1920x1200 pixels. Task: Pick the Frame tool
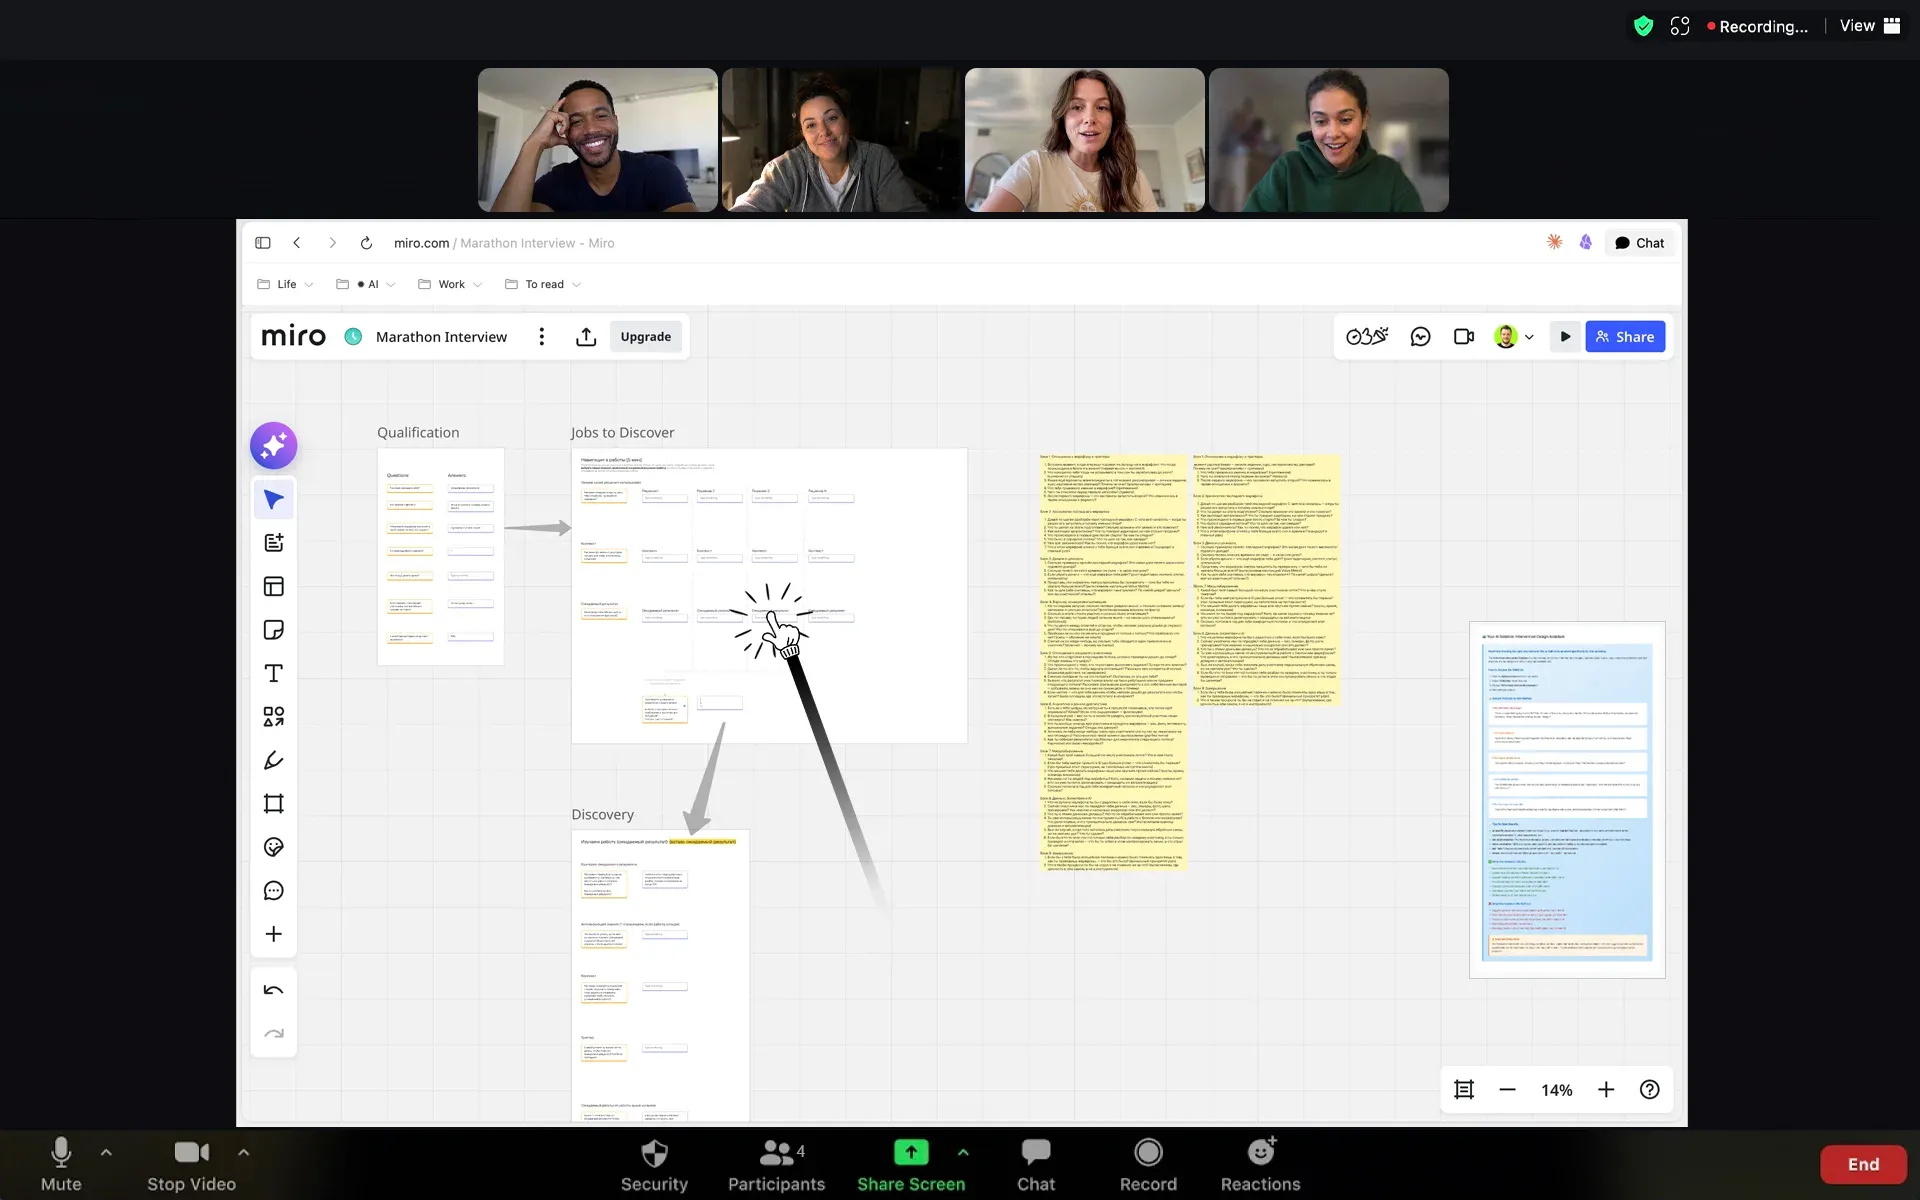(x=273, y=804)
